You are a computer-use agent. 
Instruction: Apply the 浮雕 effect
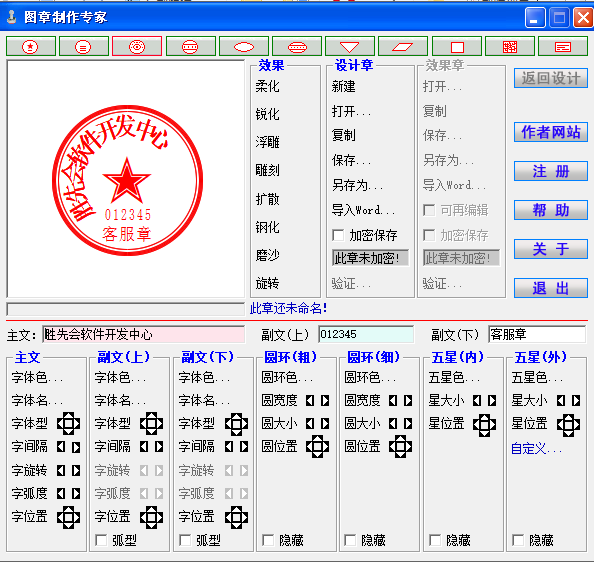267,142
